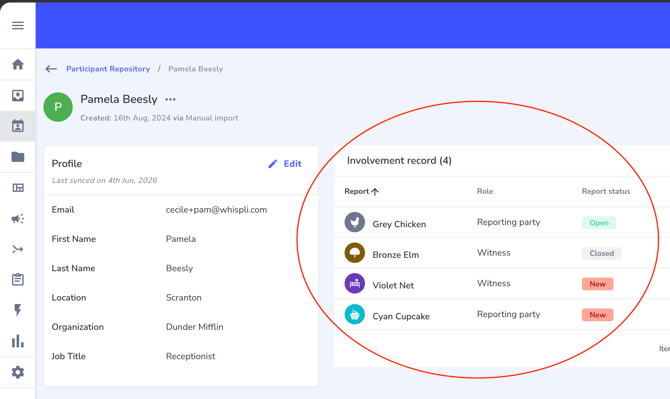Open the Bronze Elm report
The image size is (670, 399).
(x=396, y=255)
